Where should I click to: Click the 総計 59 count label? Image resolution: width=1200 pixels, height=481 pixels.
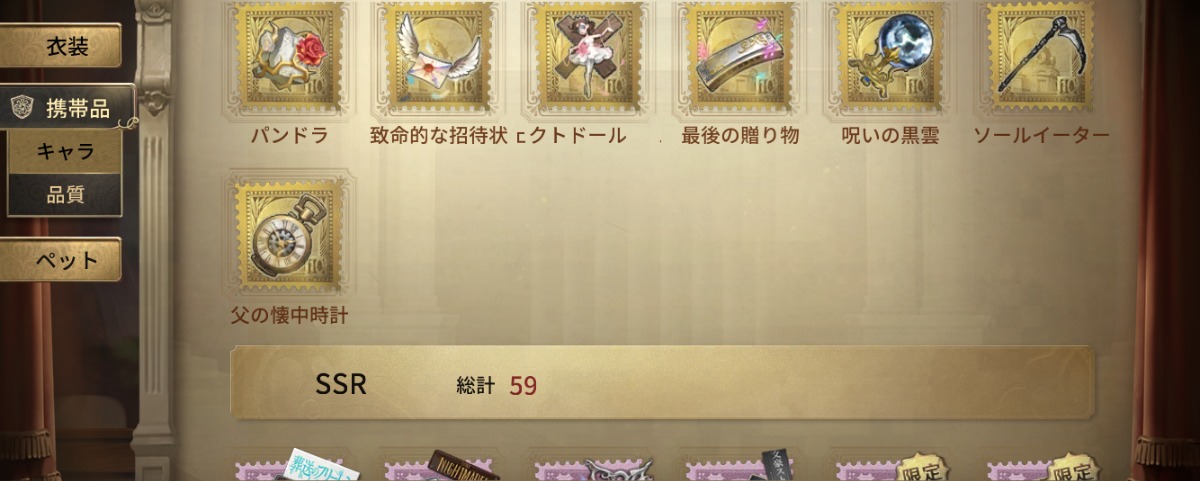pos(497,385)
